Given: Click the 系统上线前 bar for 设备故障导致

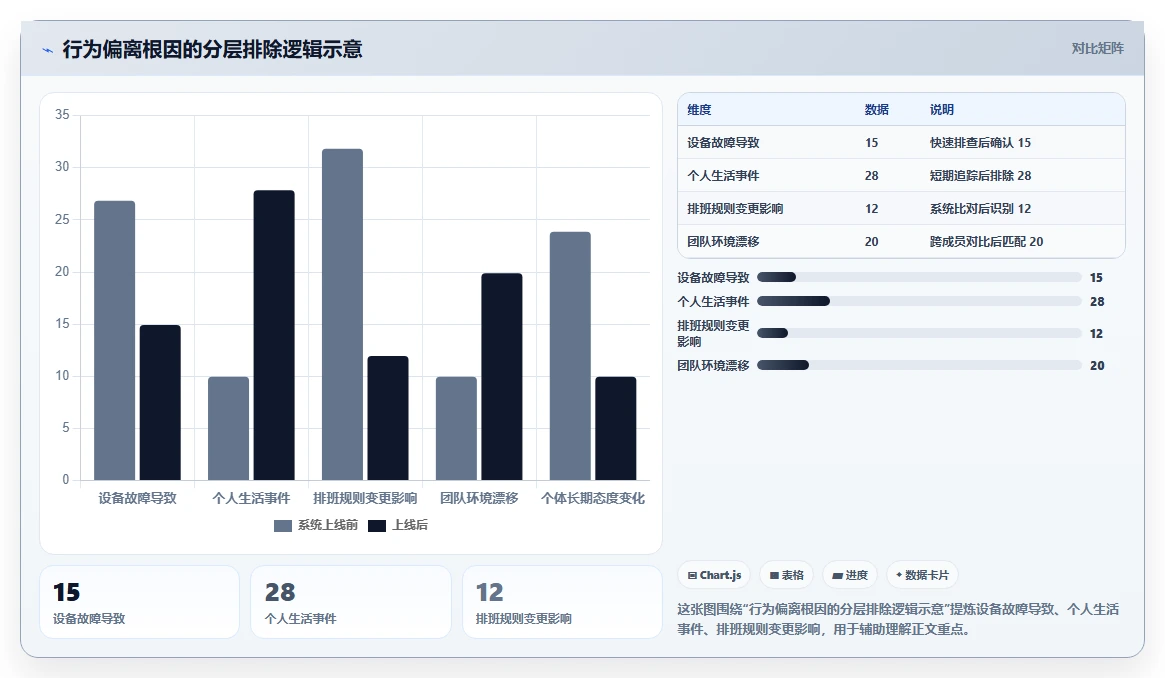Looking at the screenshot, I should [114, 341].
